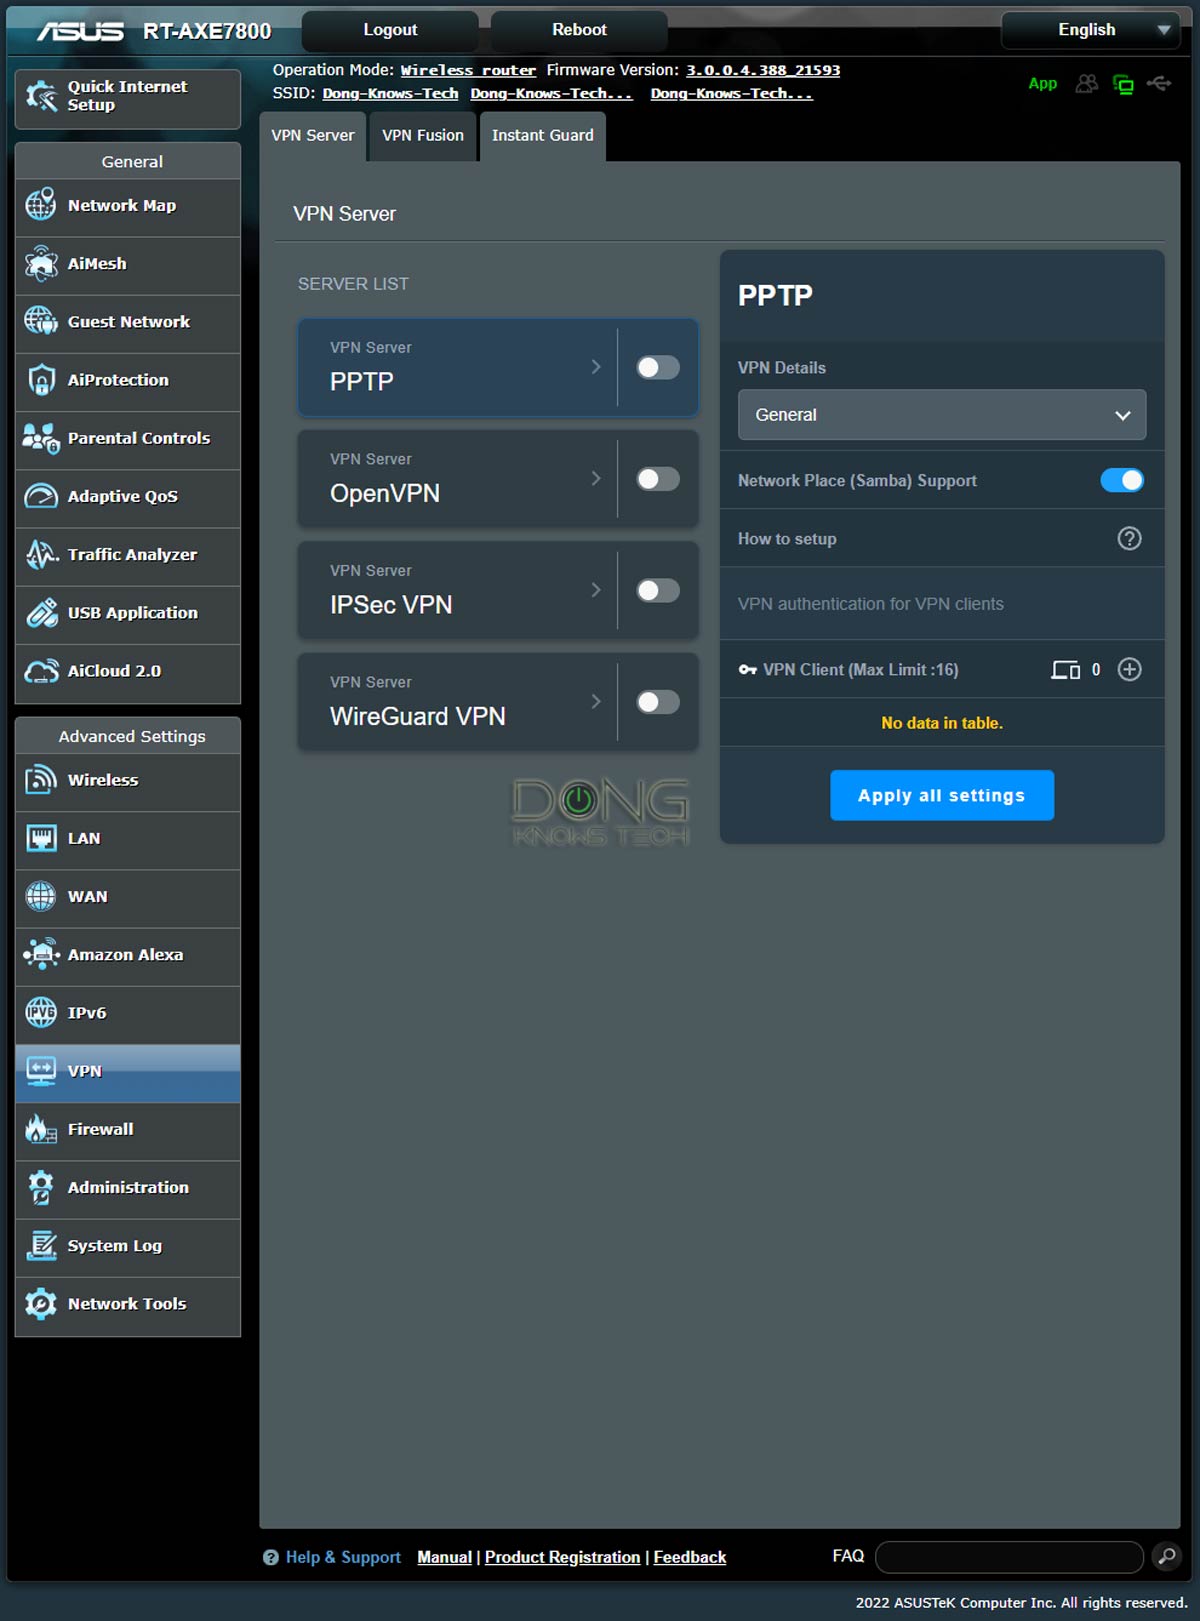Click the Parental Controls icon
The height and width of the screenshot is (1621, 1200).
point(41,438)
